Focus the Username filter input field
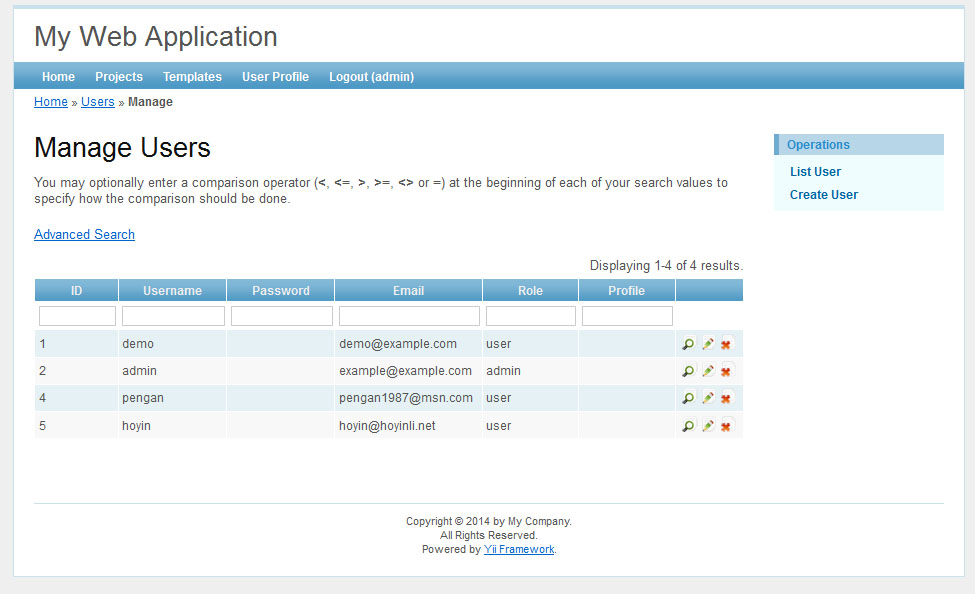The height and width of the screenshot is (594, 975). pos(173,316)
